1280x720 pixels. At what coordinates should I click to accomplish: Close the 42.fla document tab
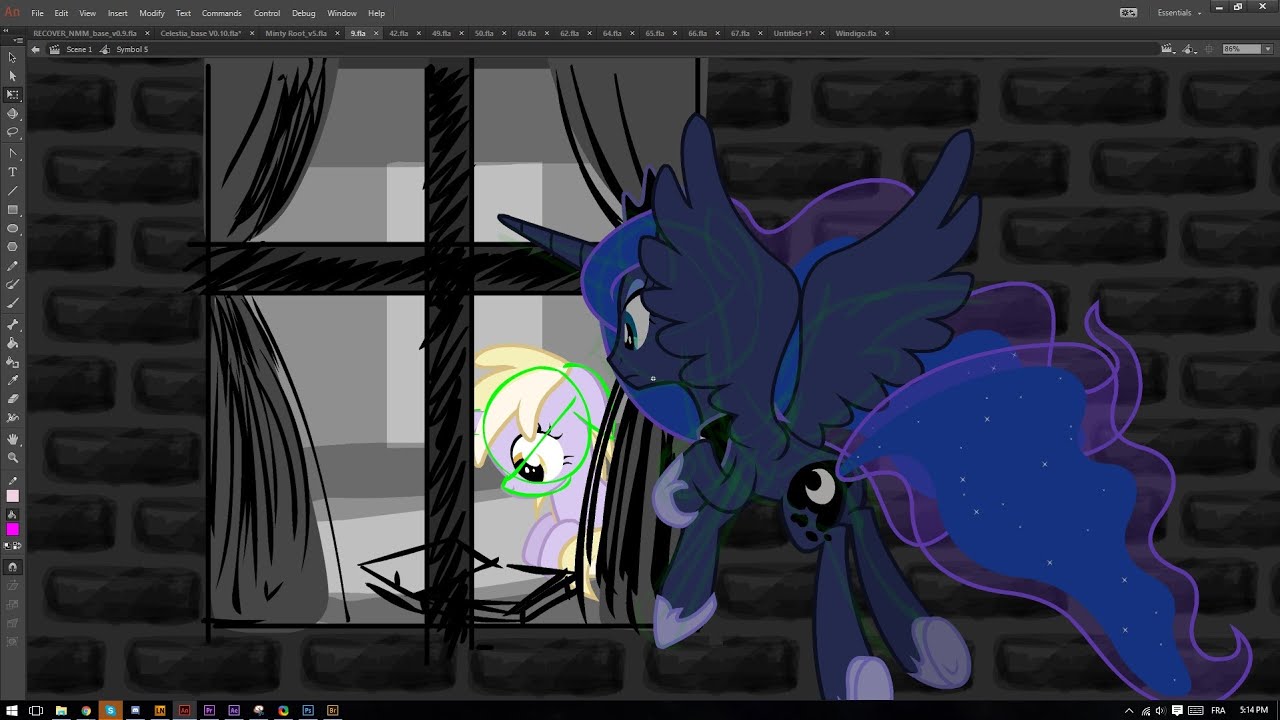click(x=418, y=33)
